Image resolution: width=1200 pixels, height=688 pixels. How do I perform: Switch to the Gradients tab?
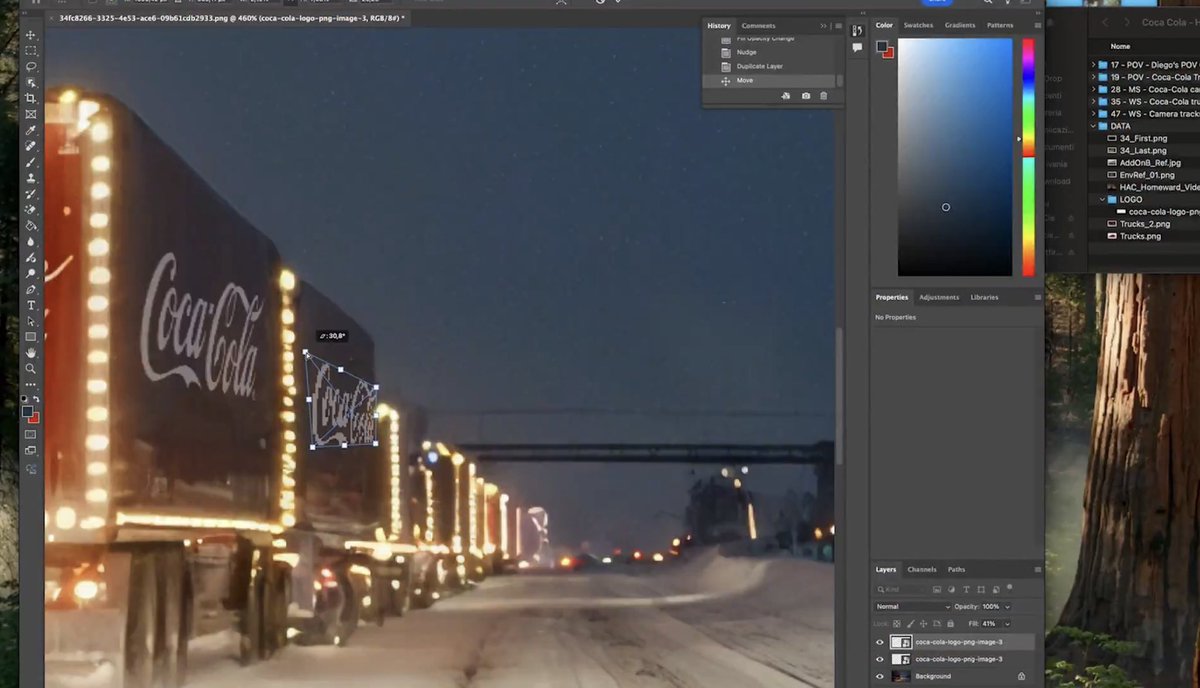(x=960, y=25)
